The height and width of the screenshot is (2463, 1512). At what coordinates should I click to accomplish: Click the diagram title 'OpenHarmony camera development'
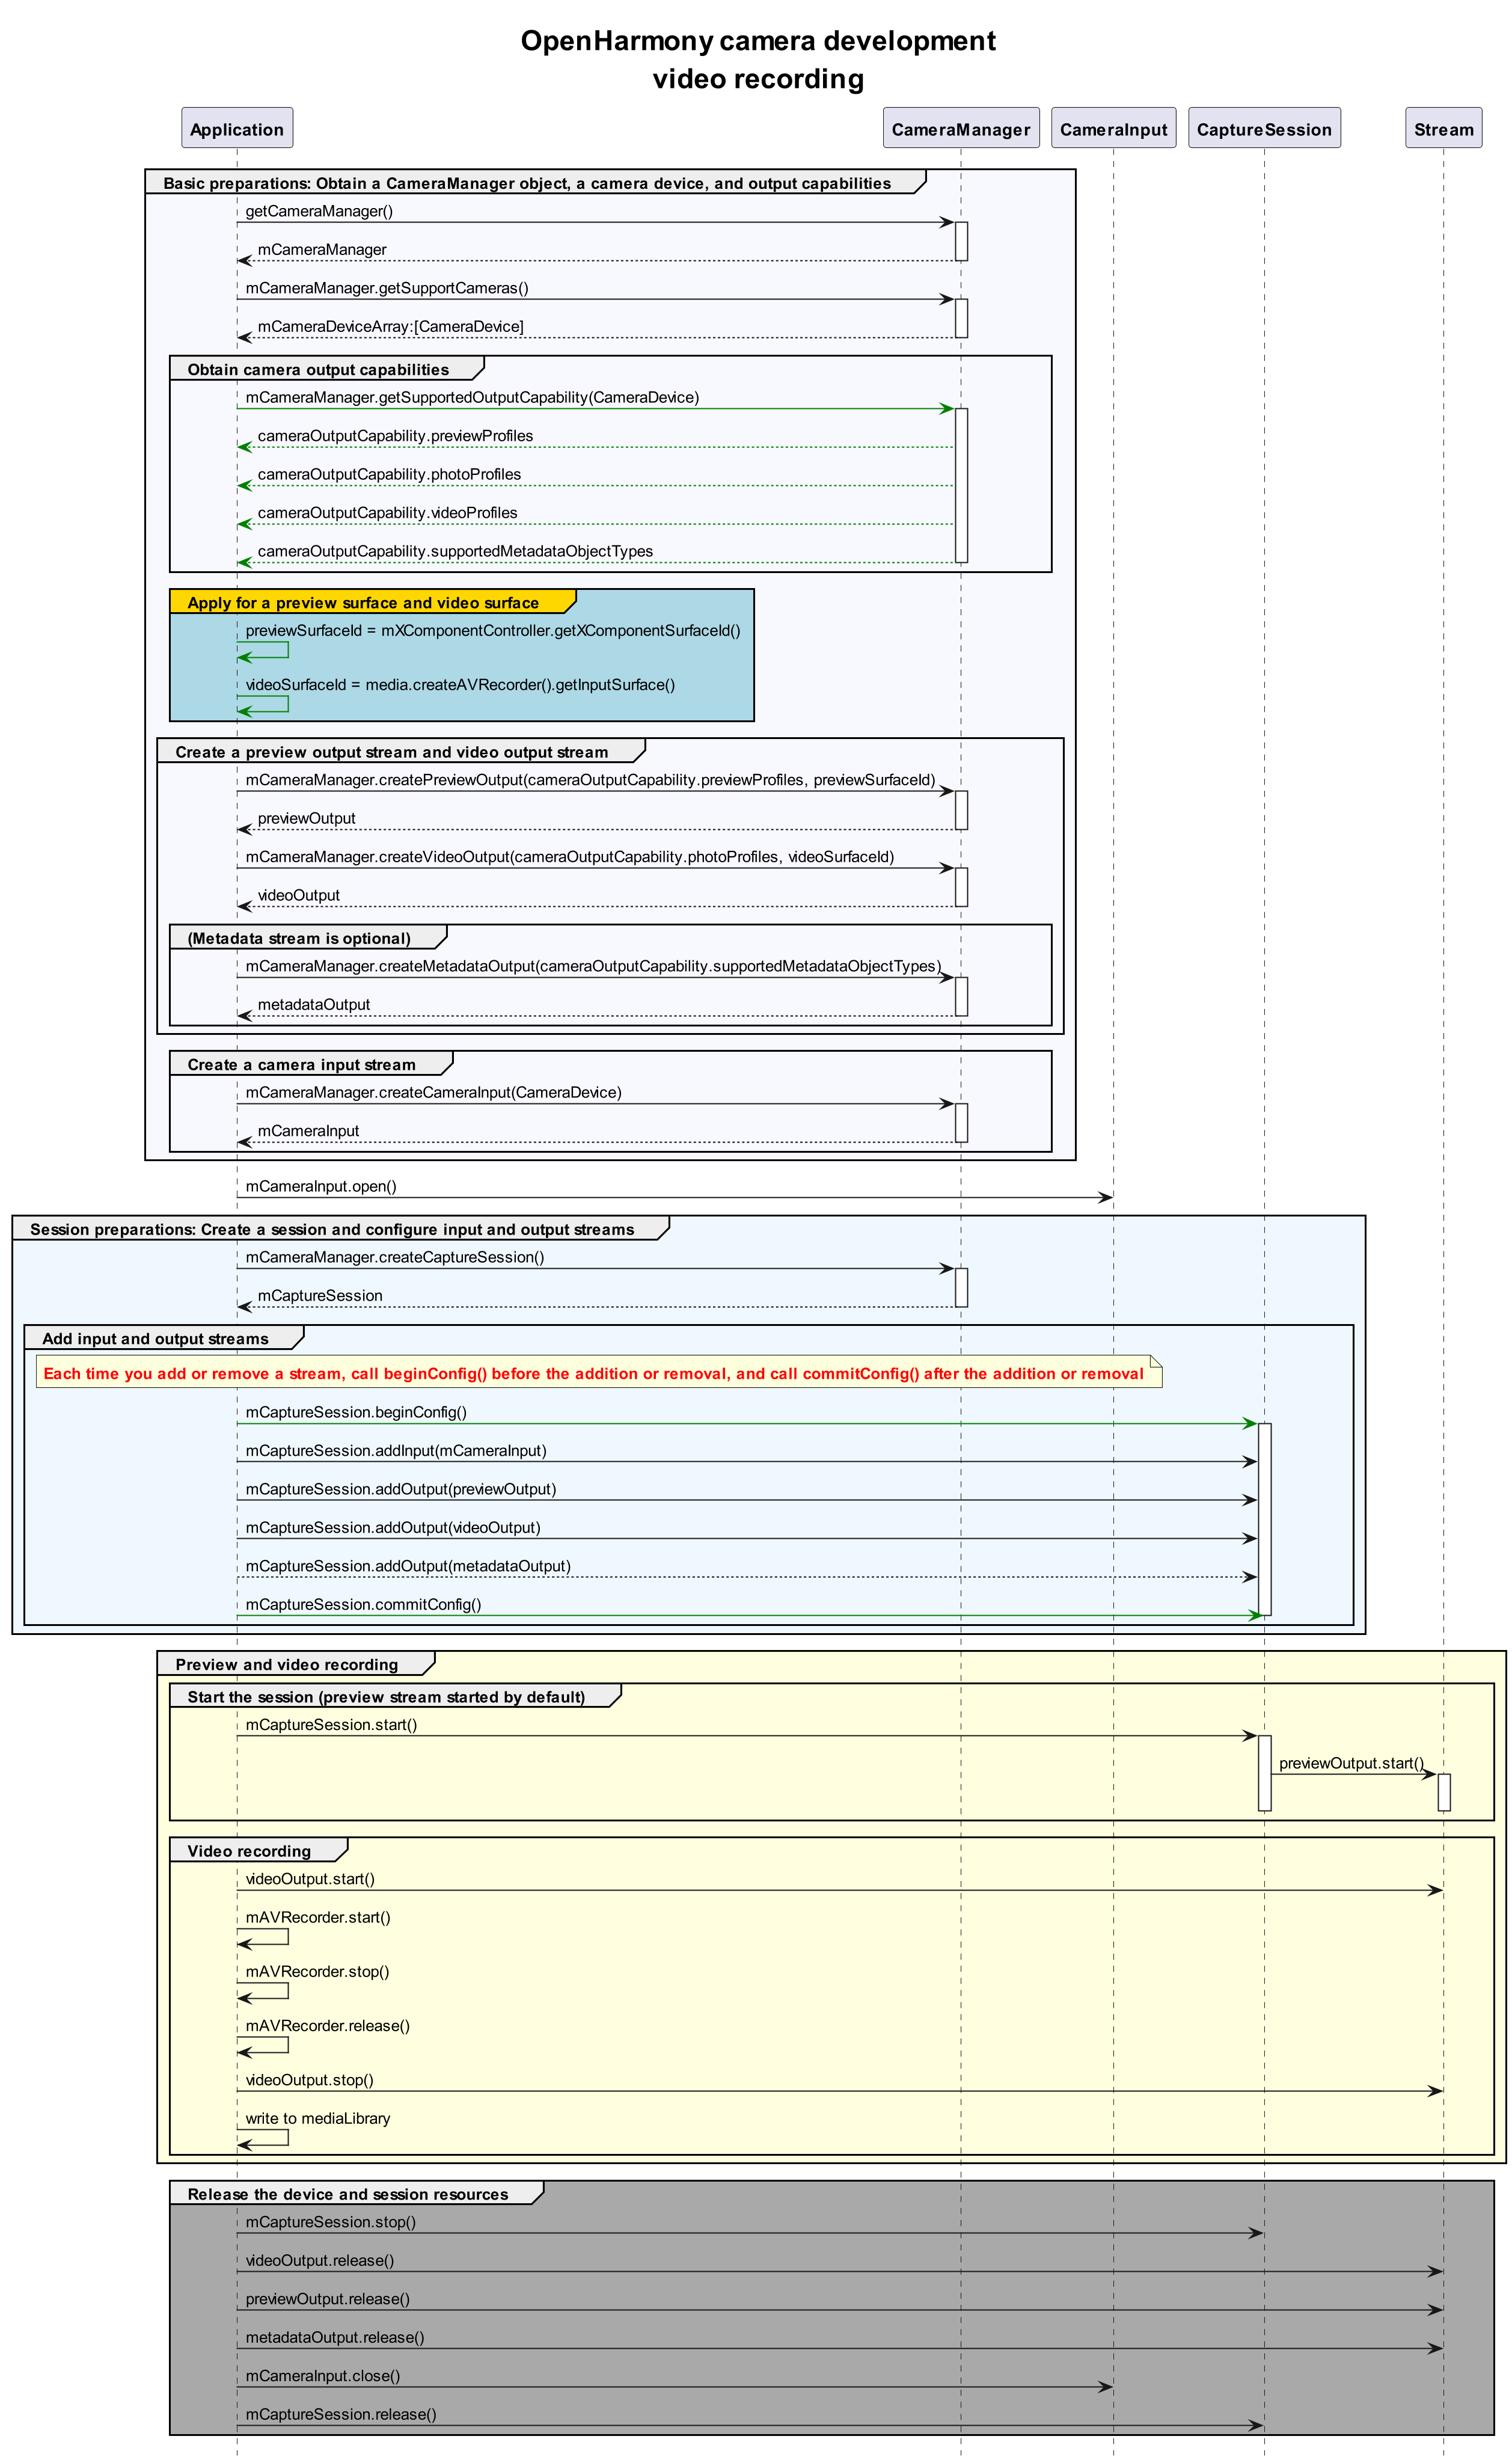(758, 41)
